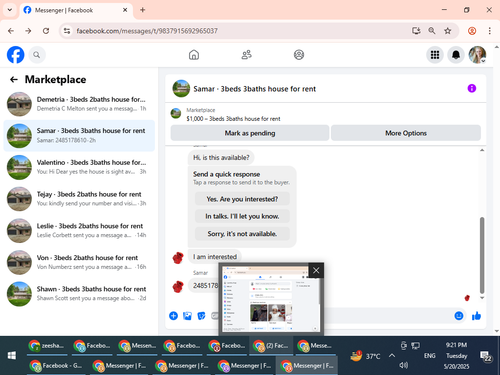Viewport: 500px width, 375px height.
Task: Send quick reply Yes. Are you interested?
Action: tap(242, 199)
